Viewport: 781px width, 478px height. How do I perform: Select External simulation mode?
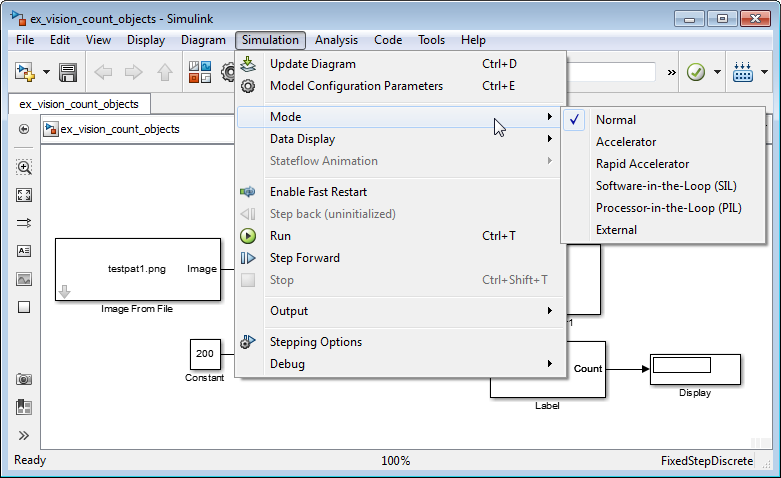[616, 230]
